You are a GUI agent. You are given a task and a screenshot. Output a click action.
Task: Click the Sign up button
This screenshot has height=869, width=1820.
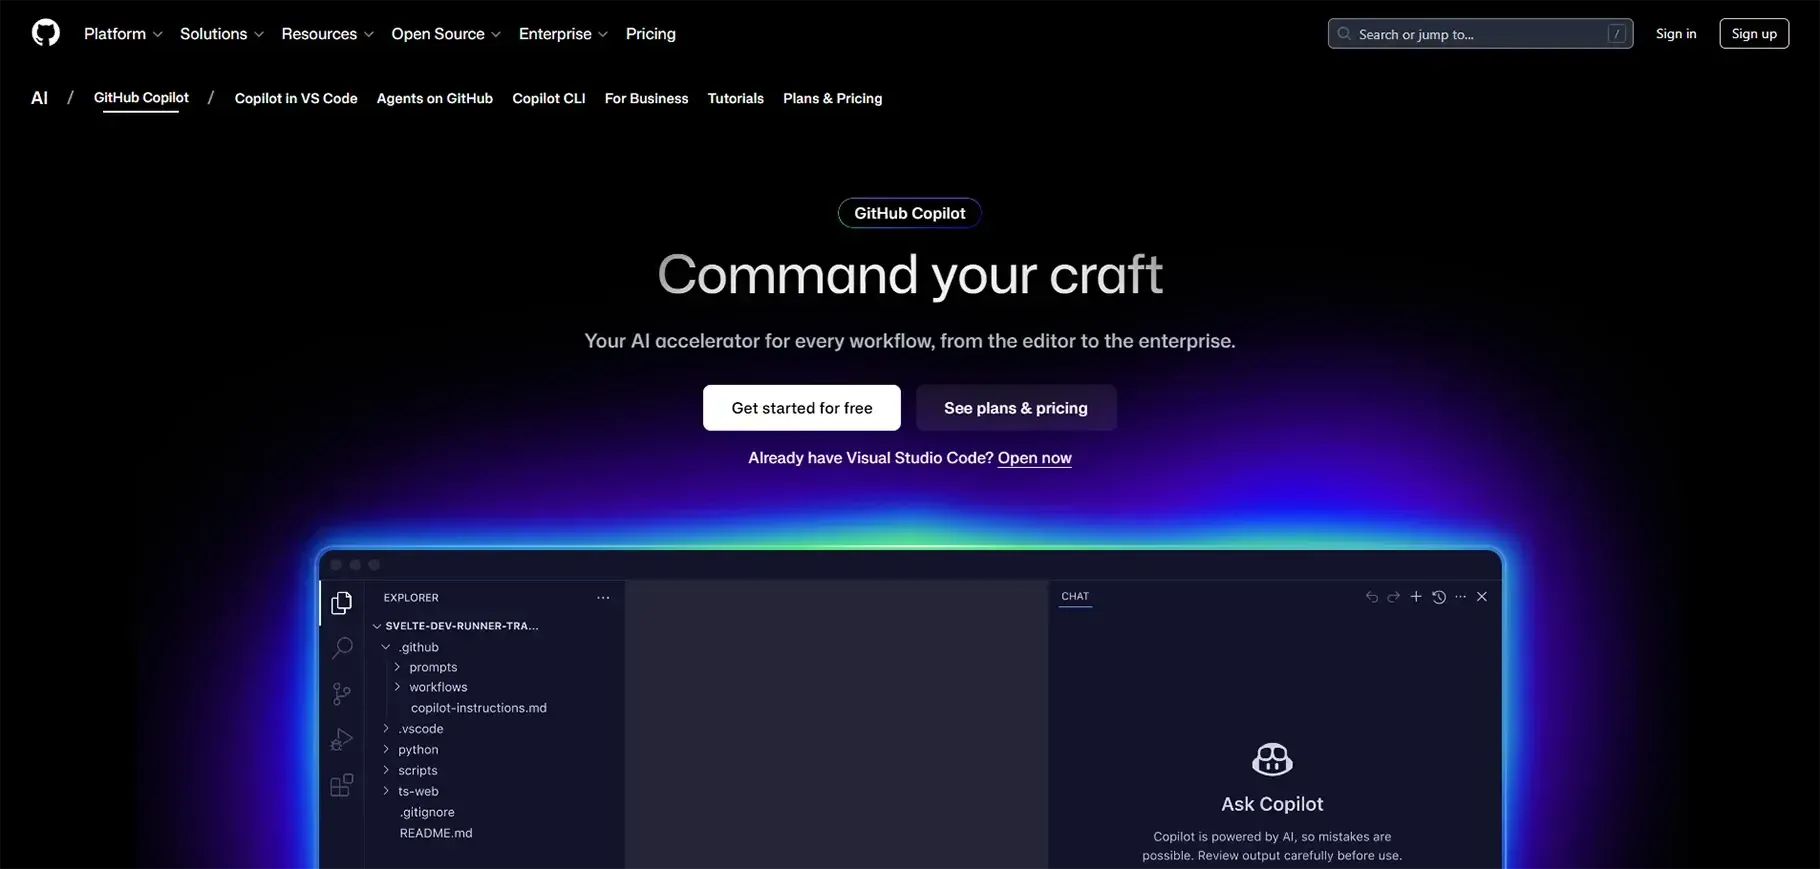(1754, 34)
